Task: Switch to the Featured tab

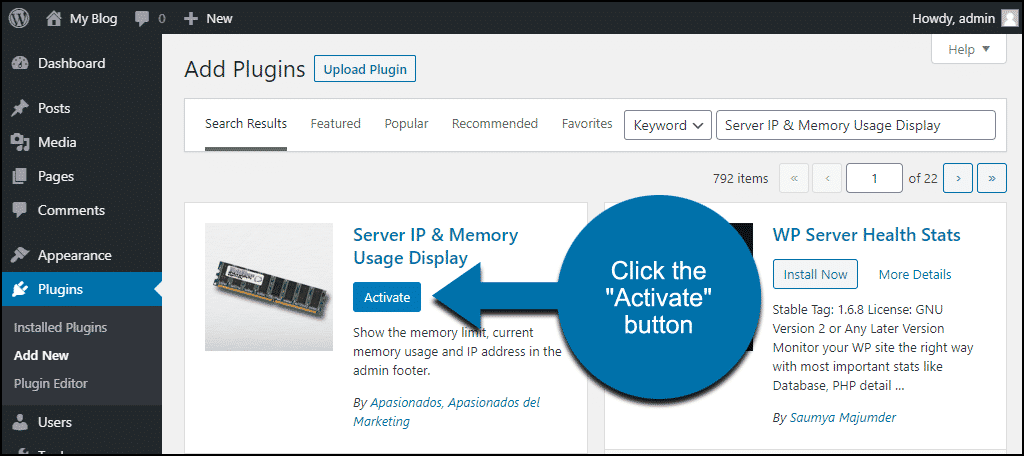Action: (336, 123)
